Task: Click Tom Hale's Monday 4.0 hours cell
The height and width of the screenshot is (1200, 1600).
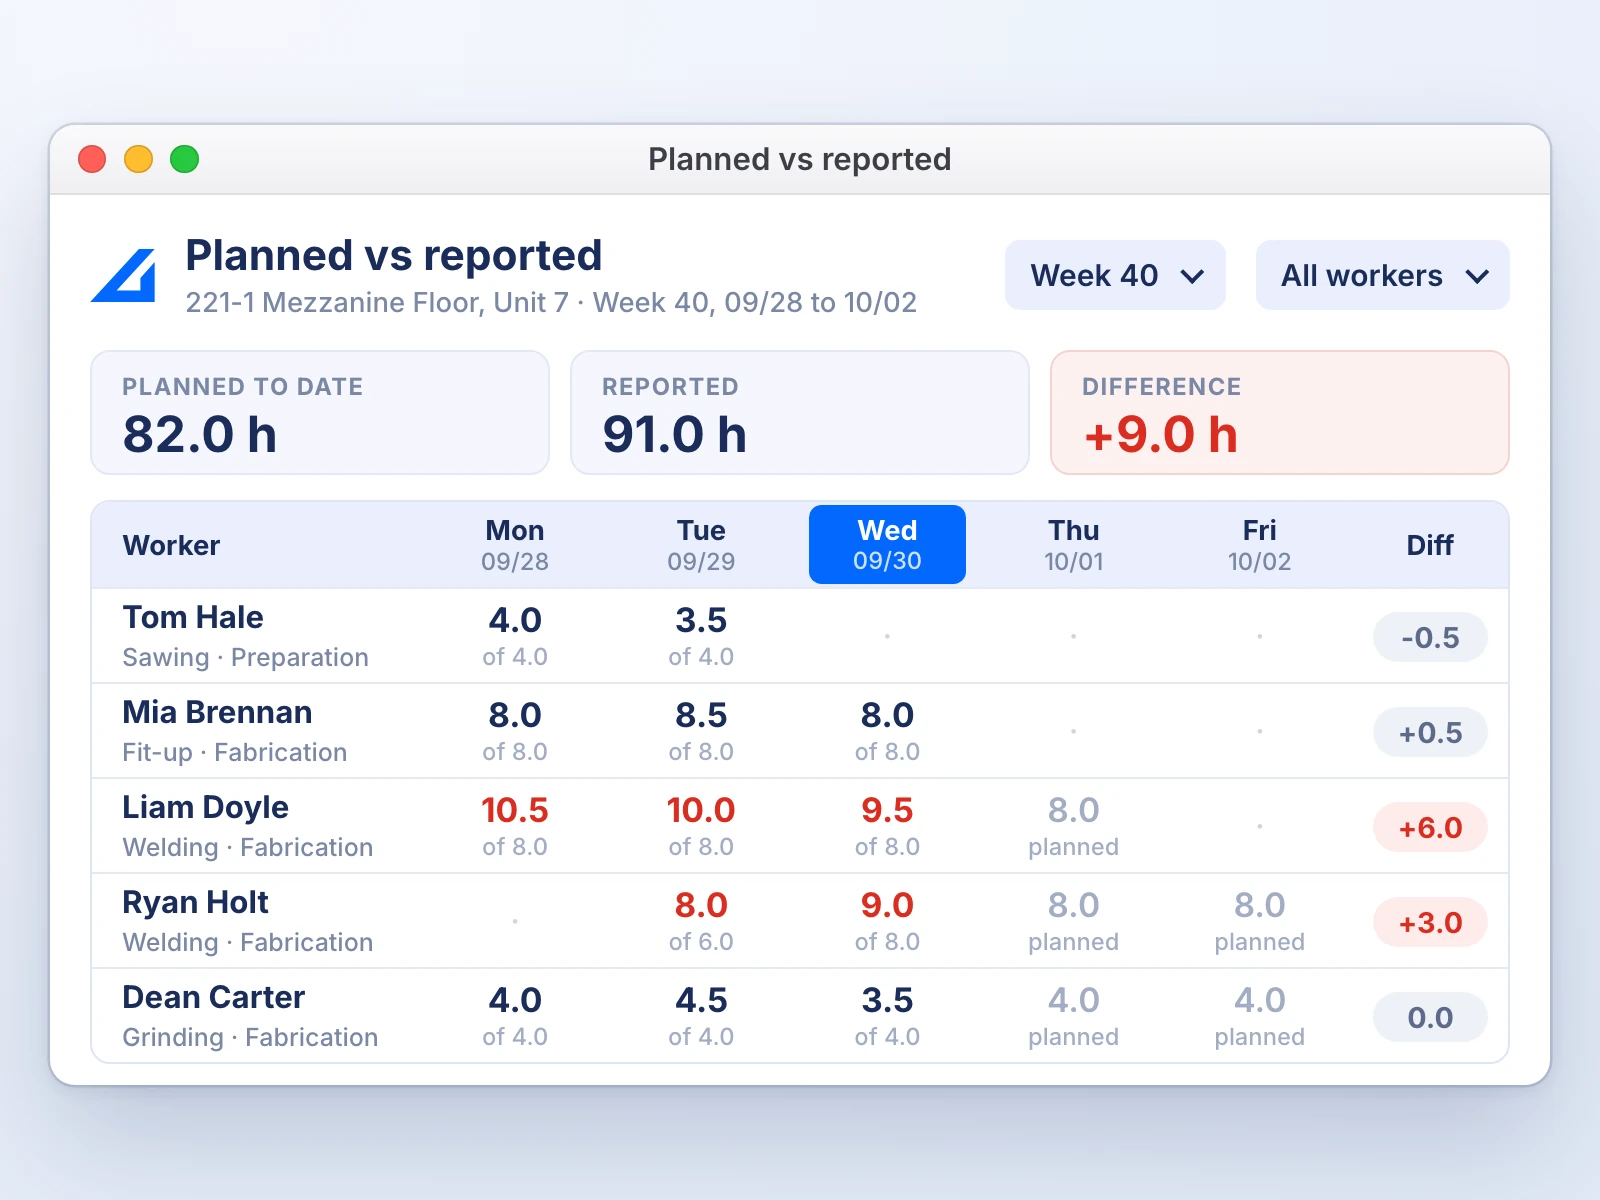Action: [x=515, y=636]
